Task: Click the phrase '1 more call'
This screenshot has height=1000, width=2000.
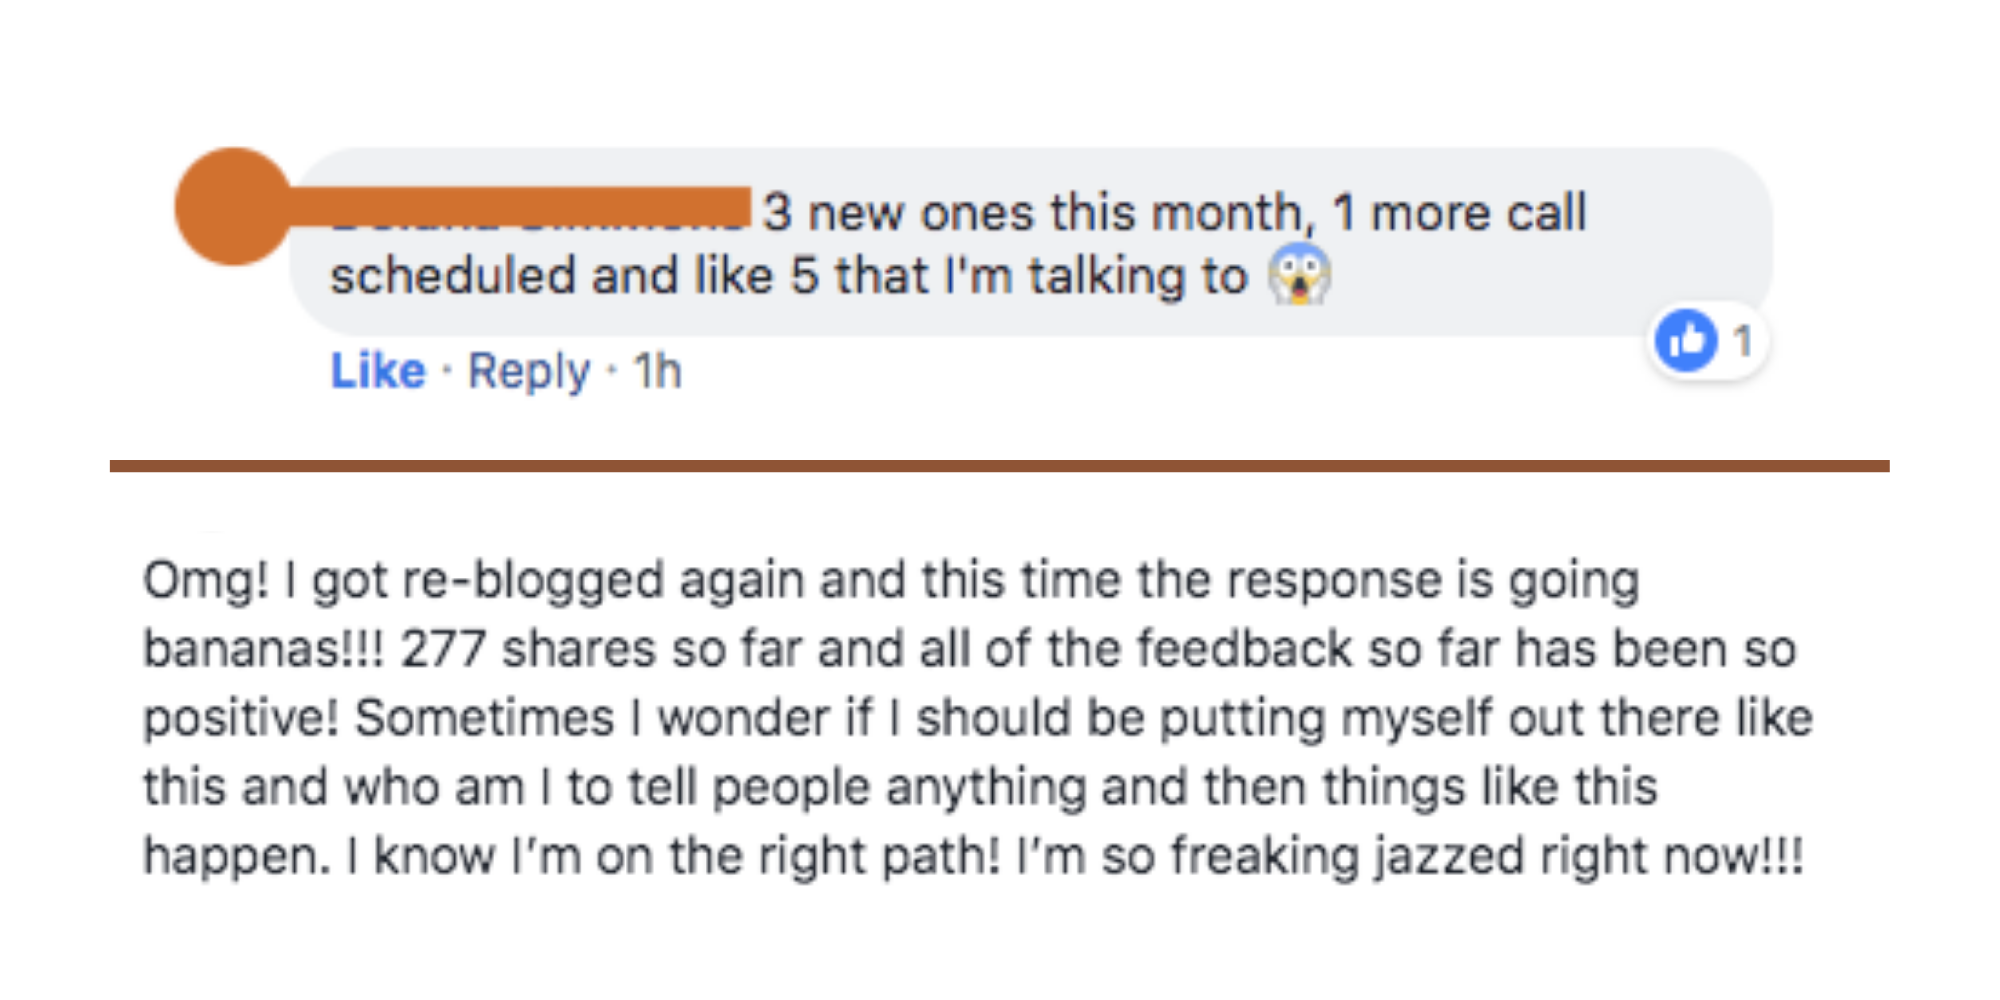Action: 1460,213
